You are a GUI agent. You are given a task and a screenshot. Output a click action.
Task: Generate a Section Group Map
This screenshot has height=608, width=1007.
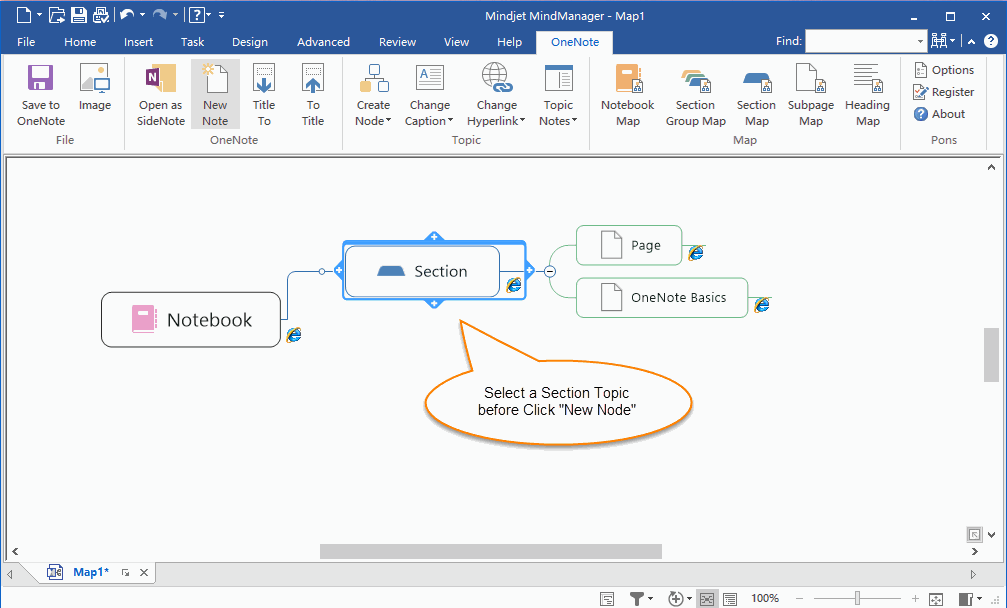(695, 95)
